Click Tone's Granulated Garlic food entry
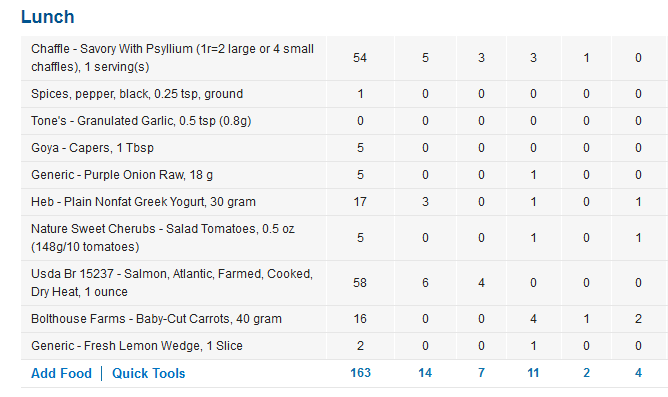The width and height of the screenshot is (668, 397). (141, 121)
